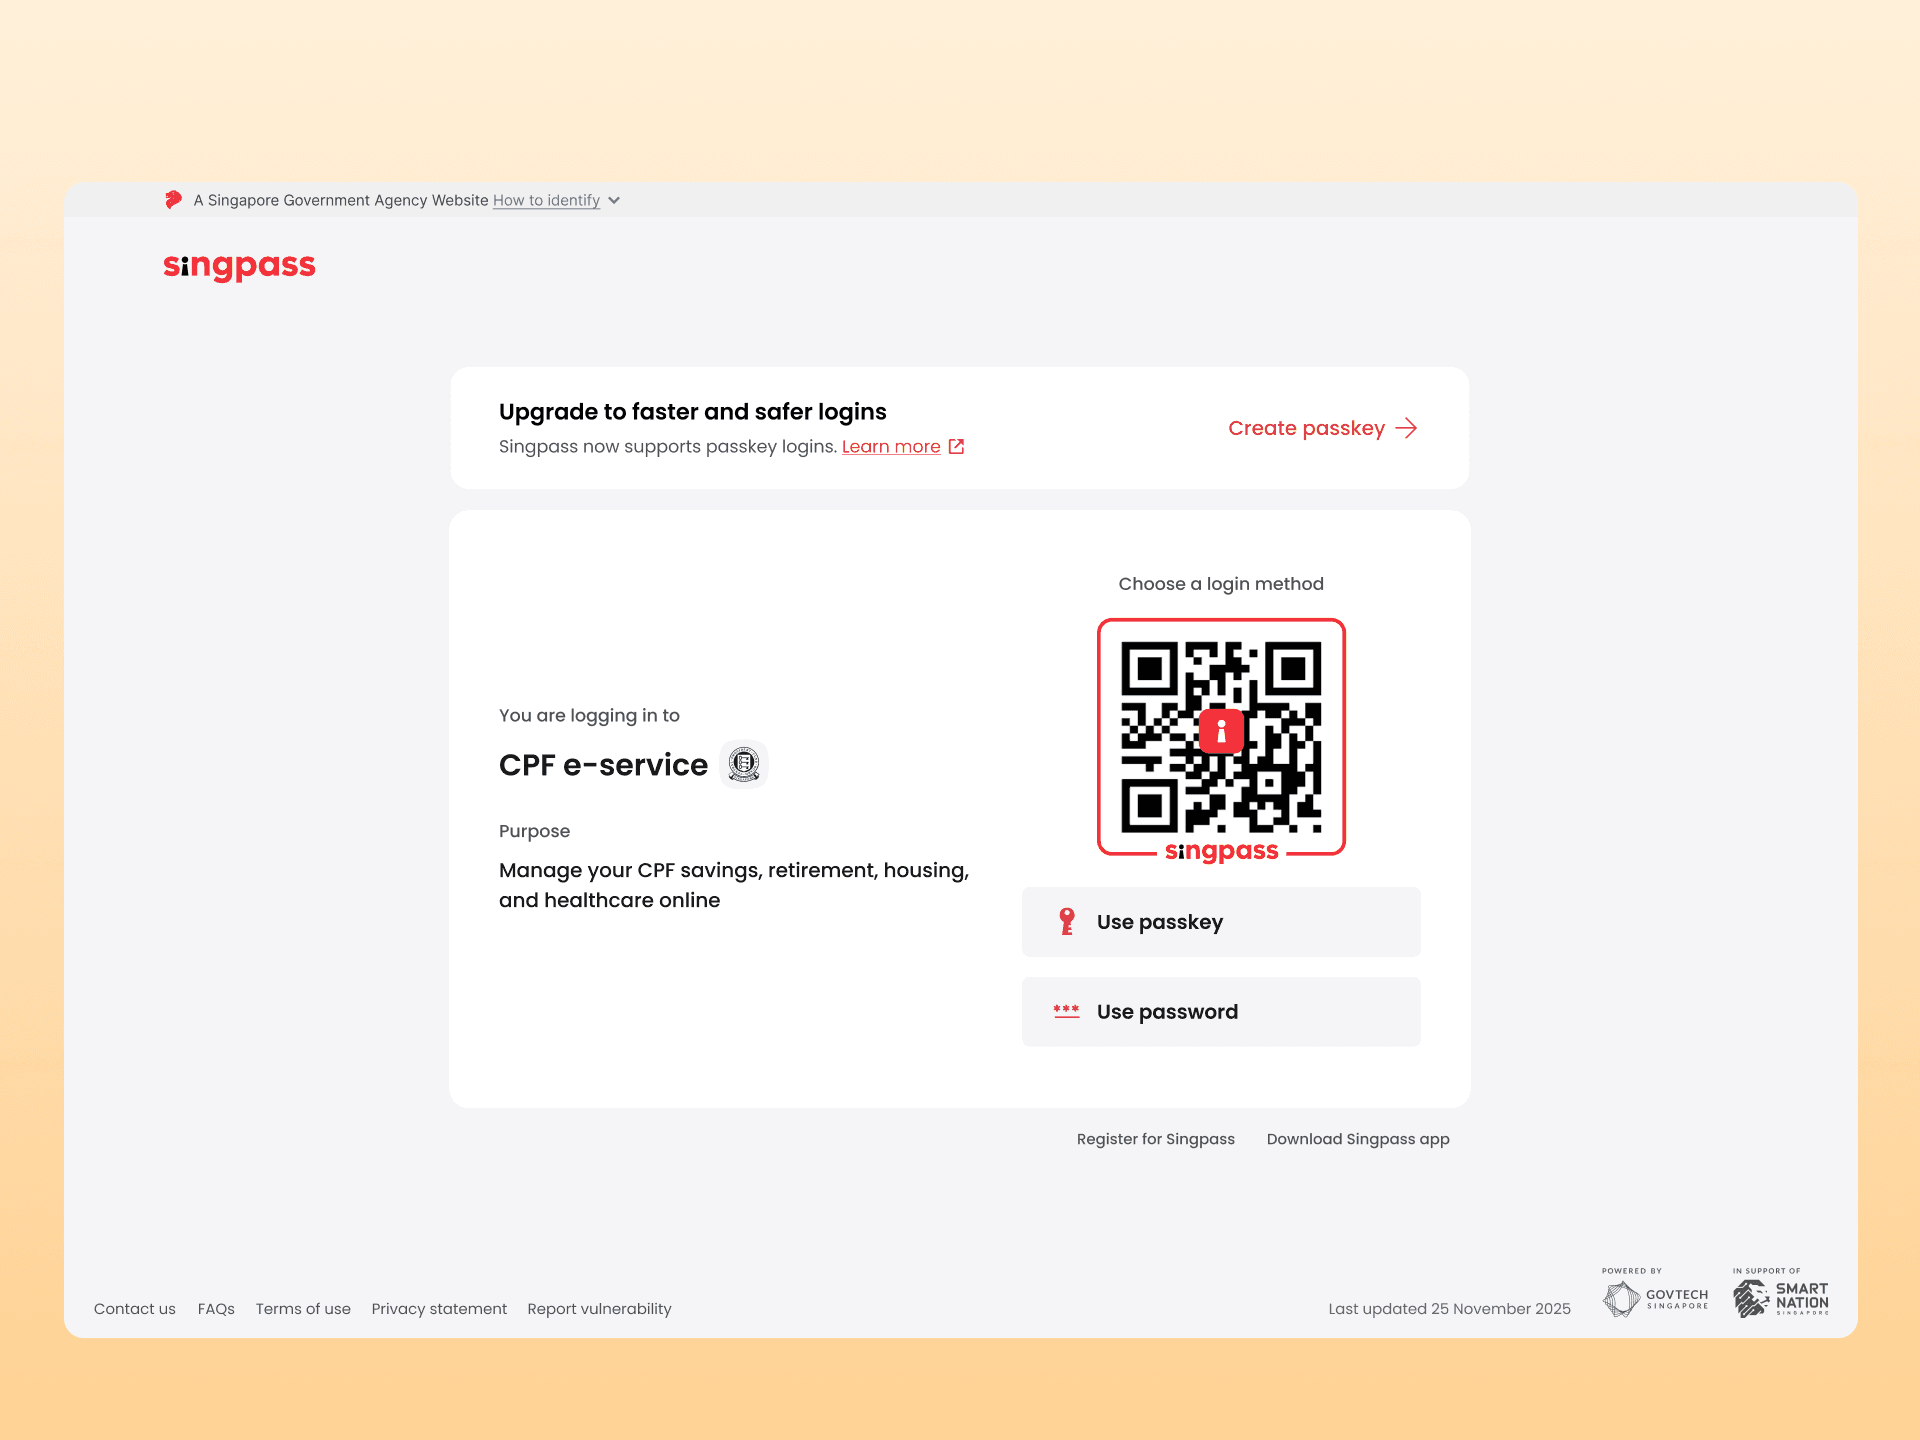The height and width of the screenshot is (1440, 1920).
Task: Click the You are logging in to text
Action: click(589, 715)
